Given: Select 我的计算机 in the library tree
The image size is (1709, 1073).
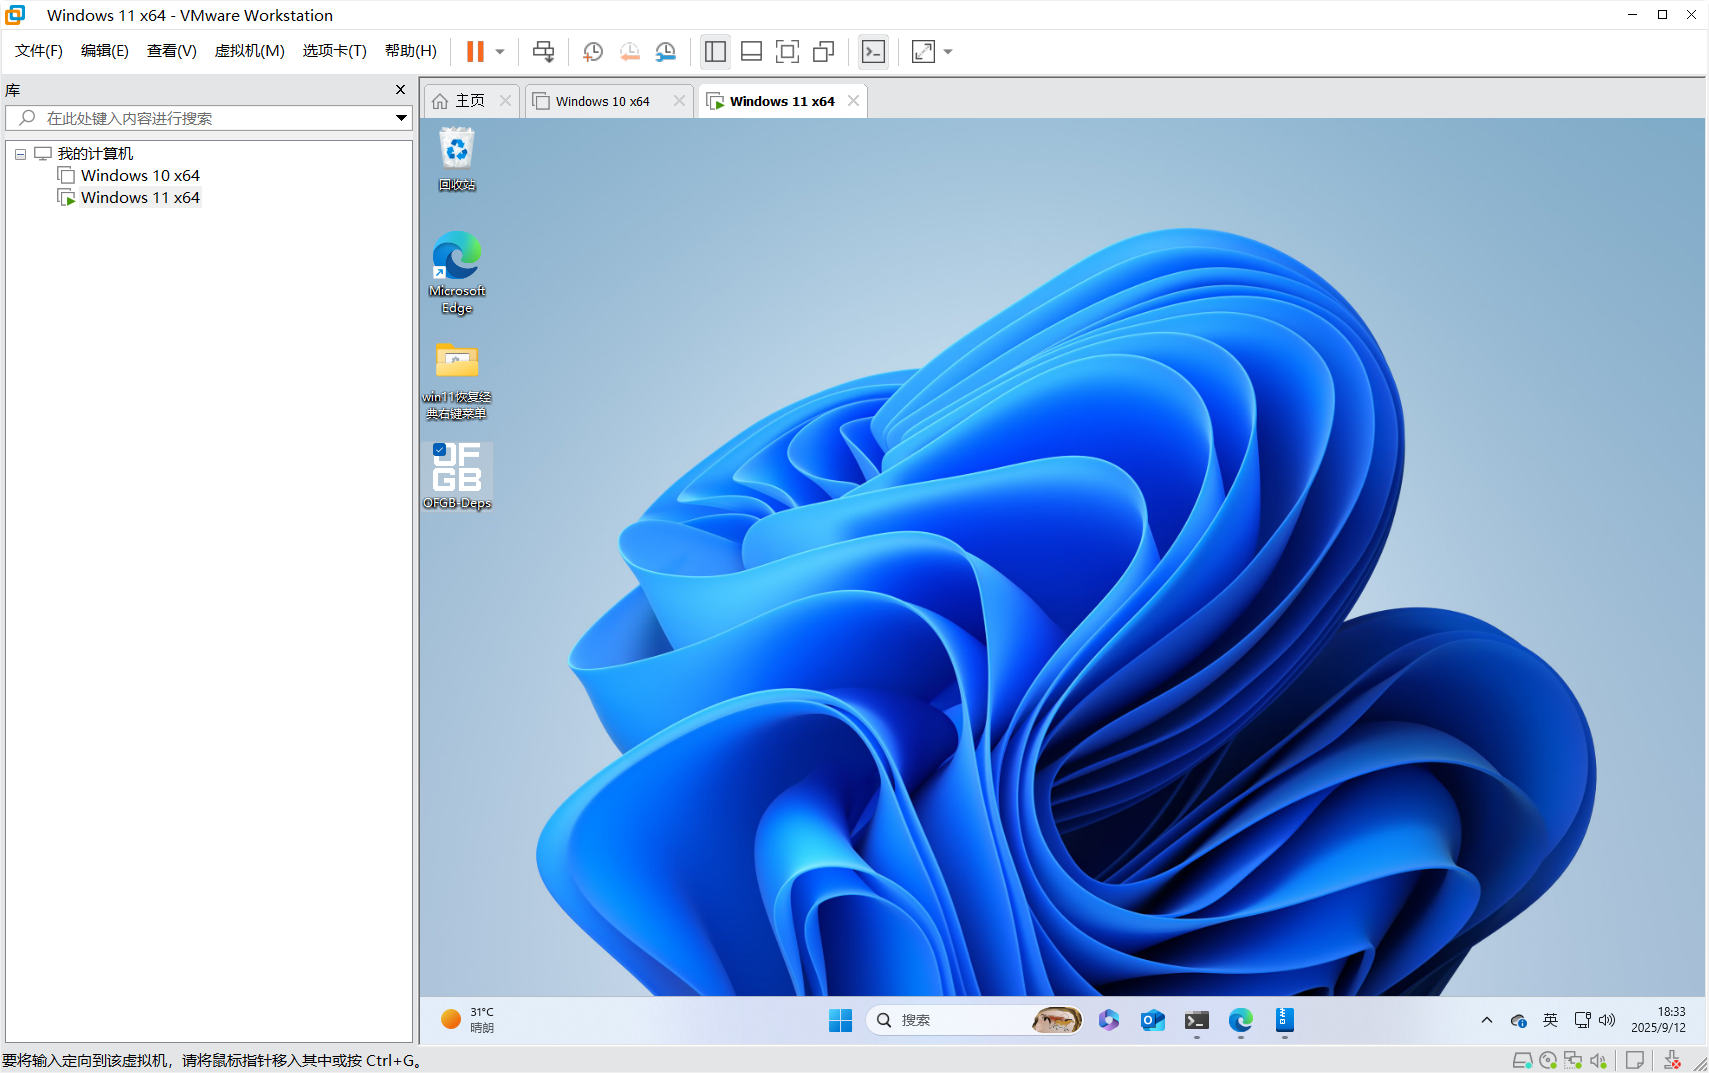Looking at the screenshot, I should tap(95, 154).
